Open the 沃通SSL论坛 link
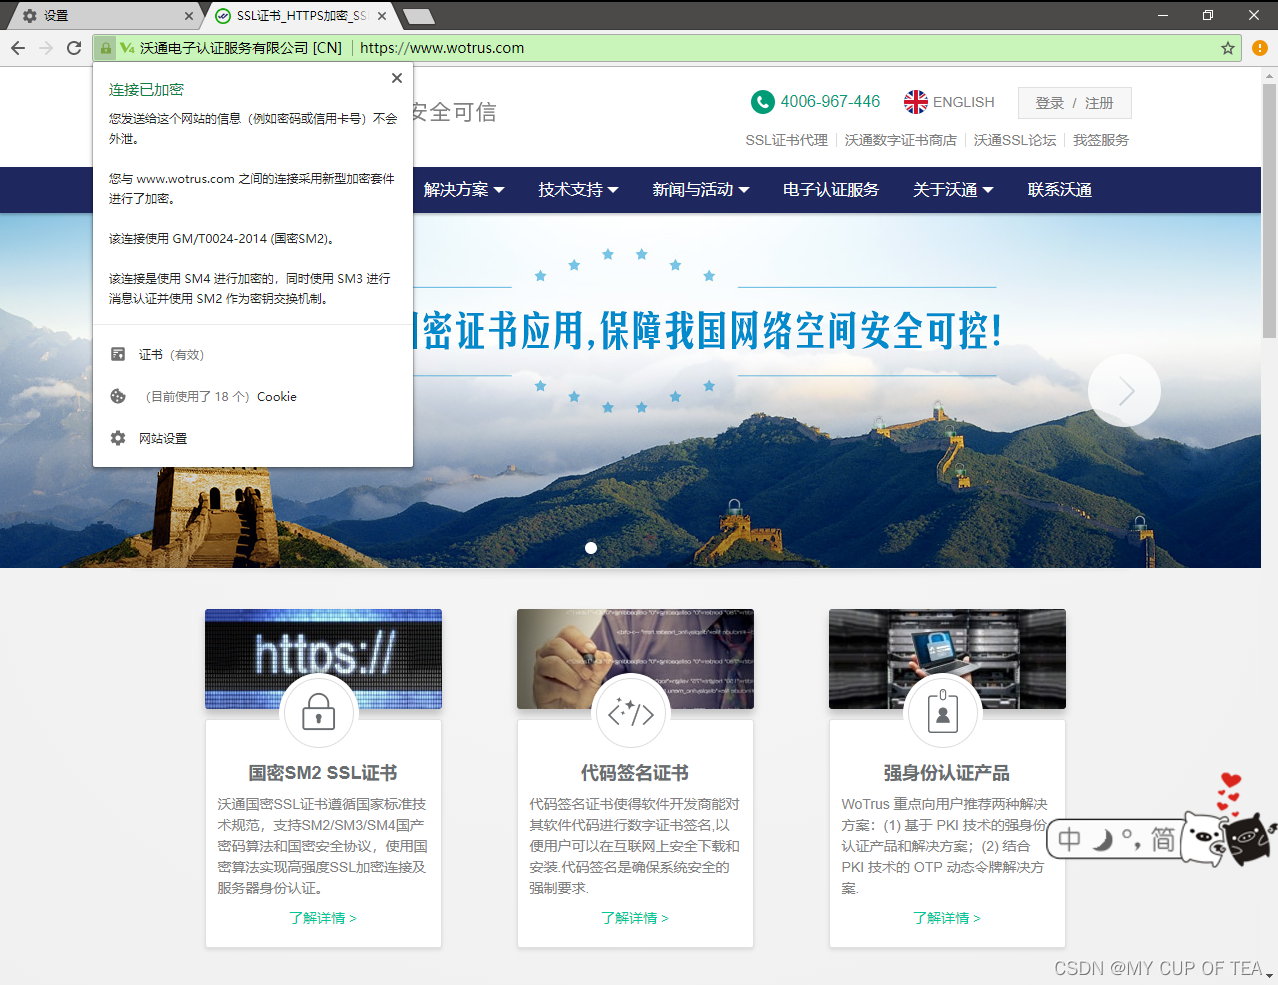Image resolution: width=1278 pixels, height=985 pixels. coord(1015,140)
